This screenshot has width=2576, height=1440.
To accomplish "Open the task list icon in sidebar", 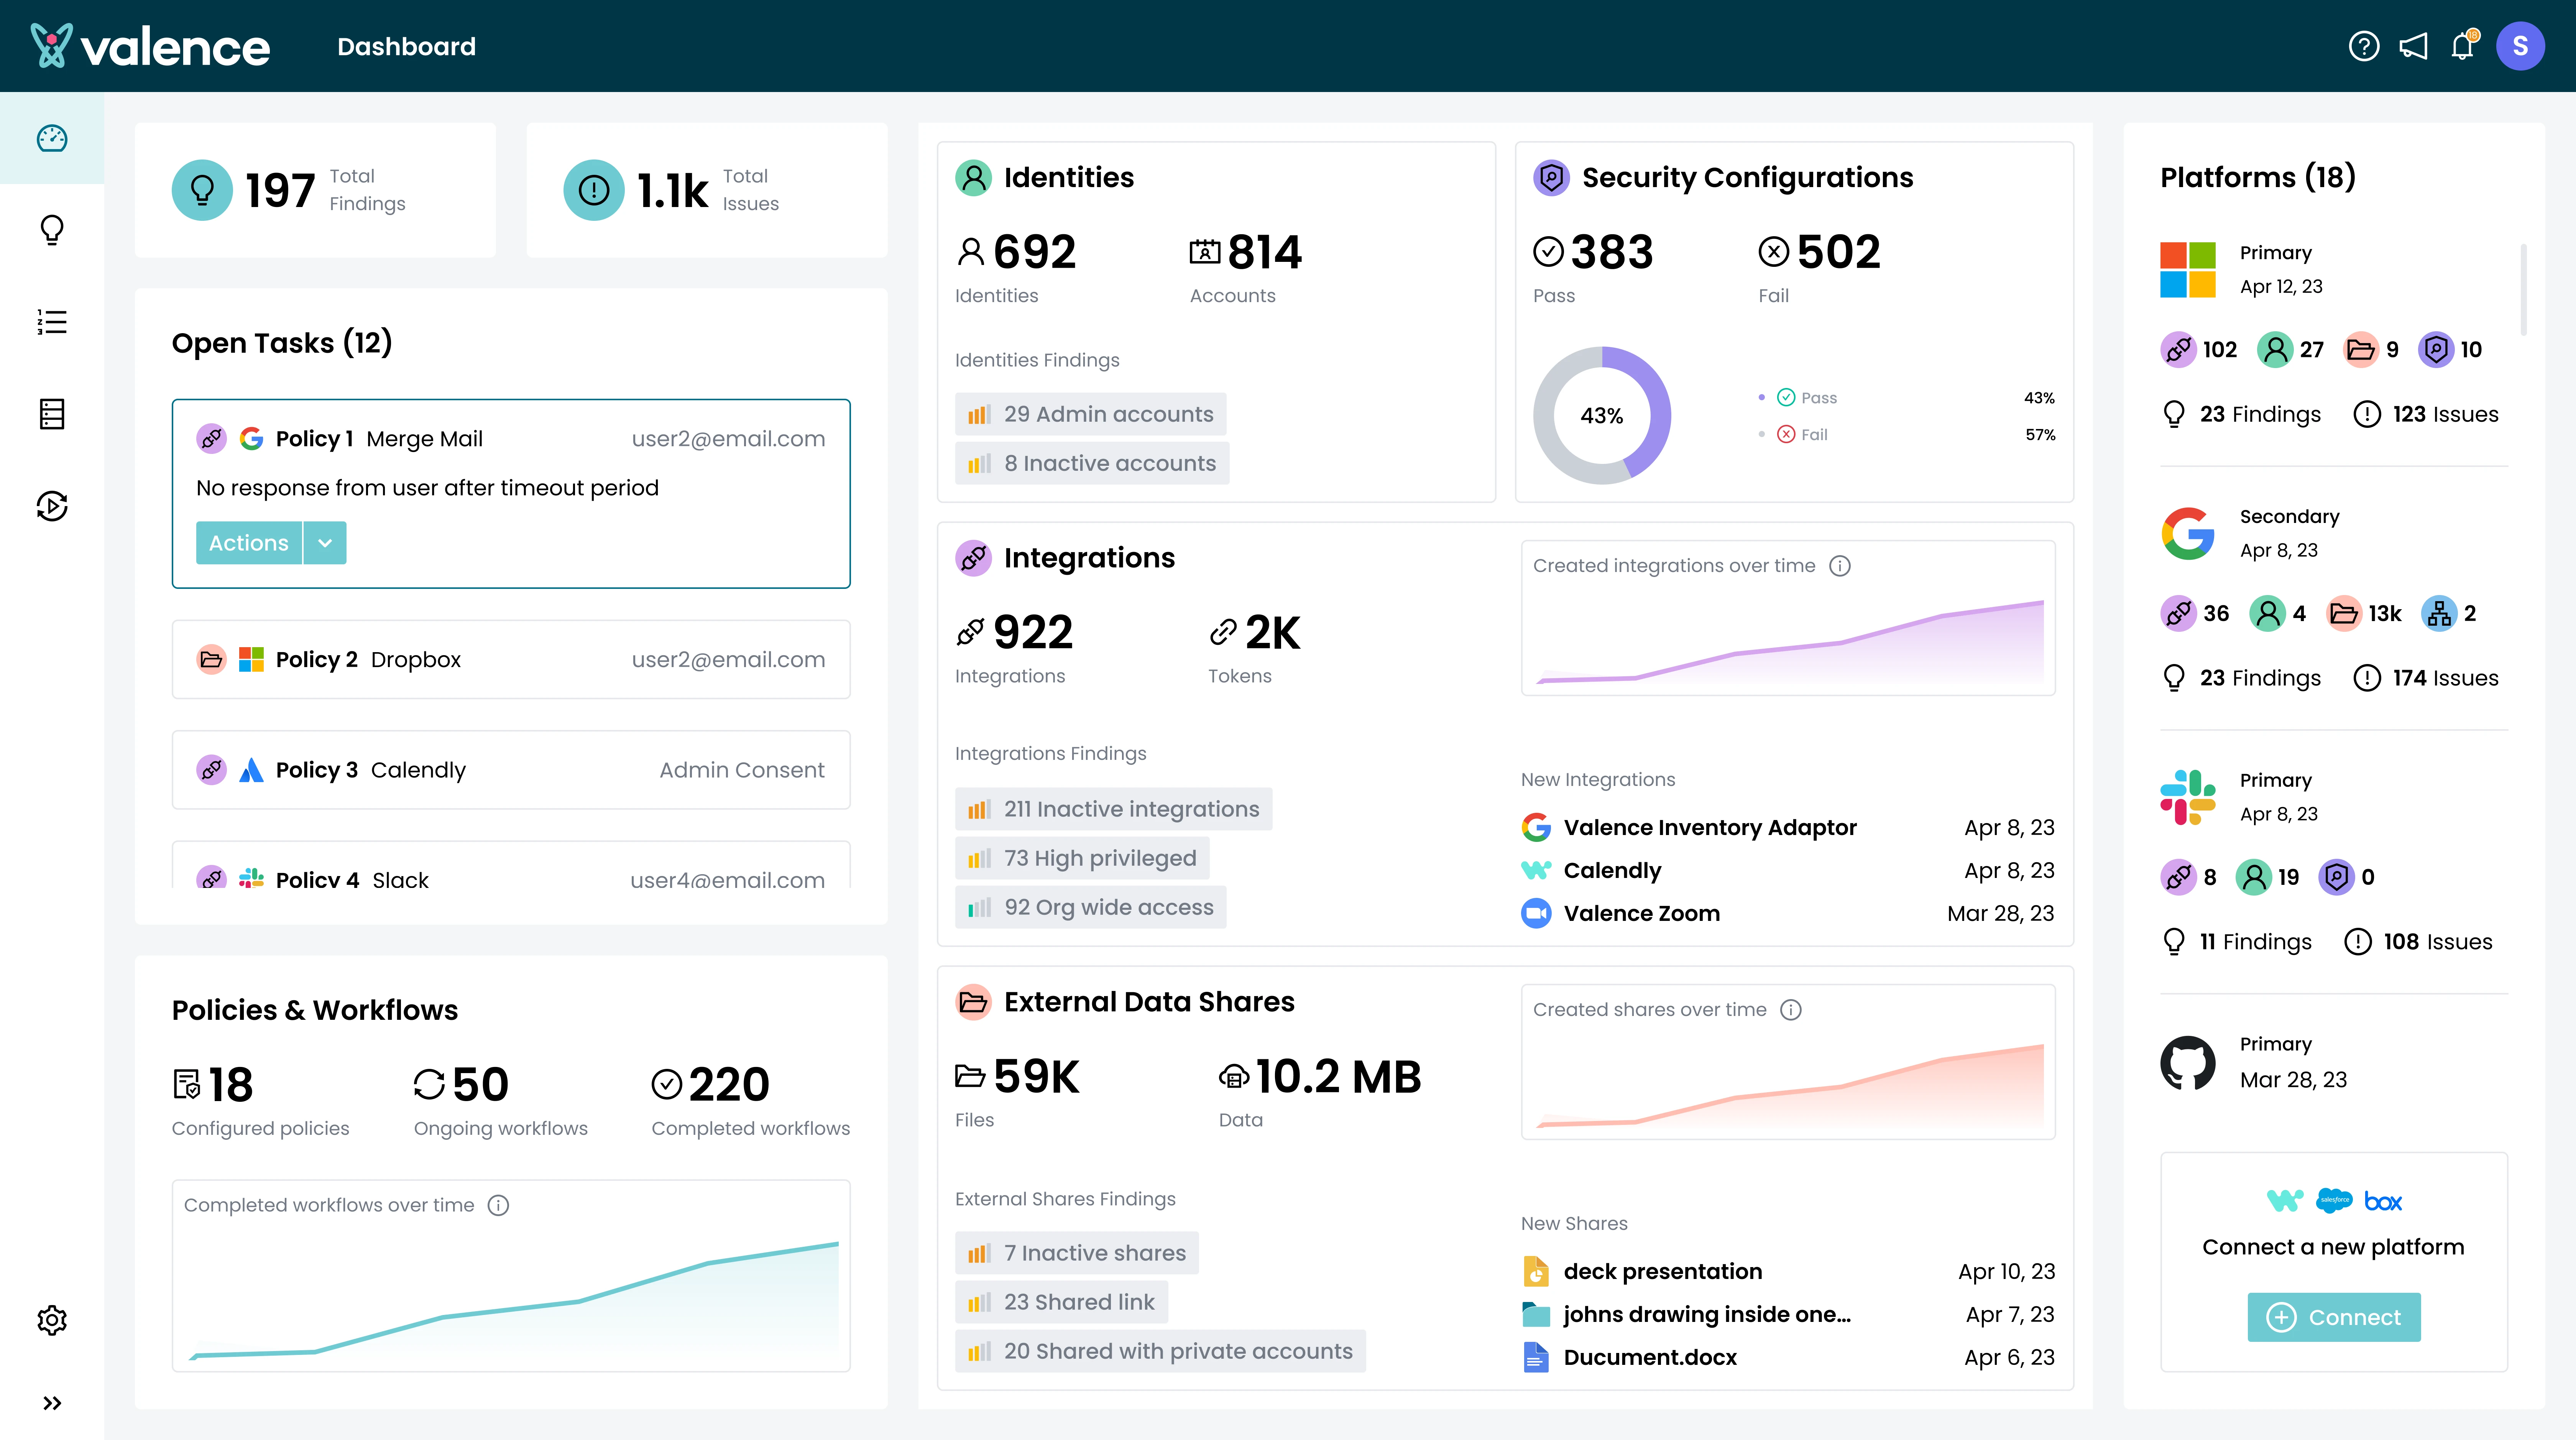I will click(x=52, y=322).
